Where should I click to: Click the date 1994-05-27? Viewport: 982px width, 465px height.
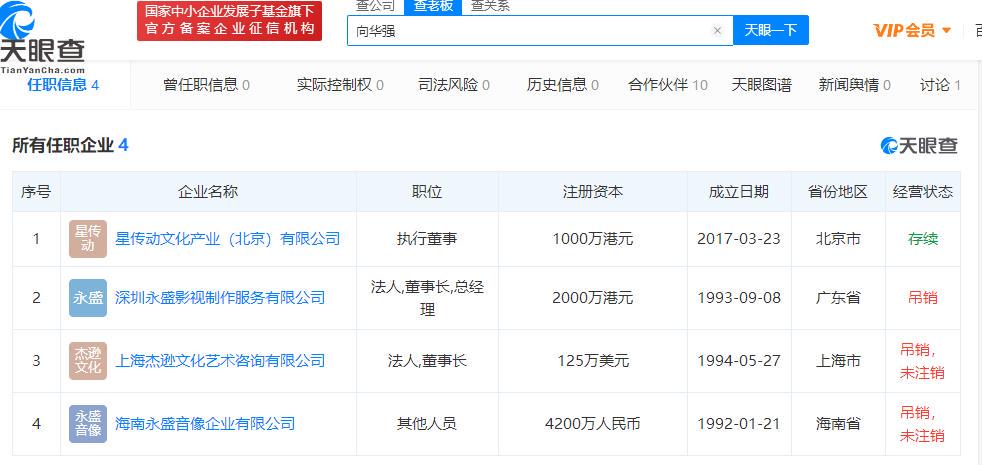coord(739,361)
